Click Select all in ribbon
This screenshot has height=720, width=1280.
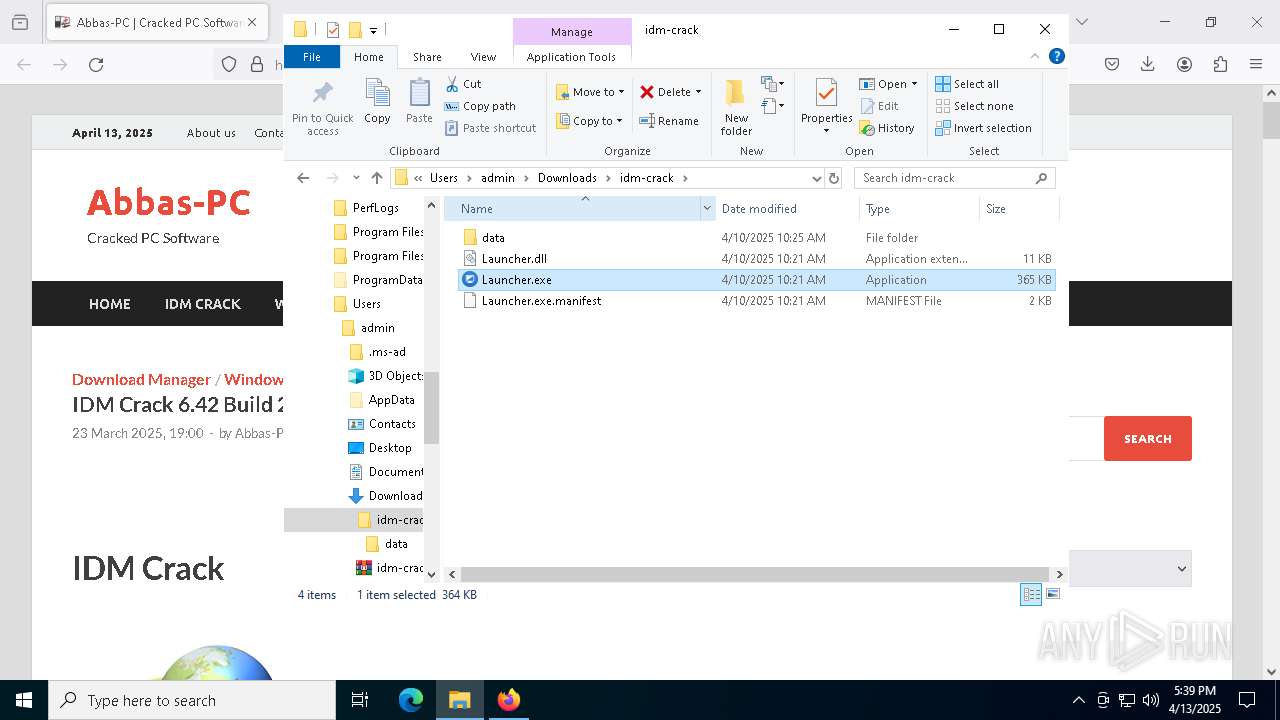(x=967, y=84)
